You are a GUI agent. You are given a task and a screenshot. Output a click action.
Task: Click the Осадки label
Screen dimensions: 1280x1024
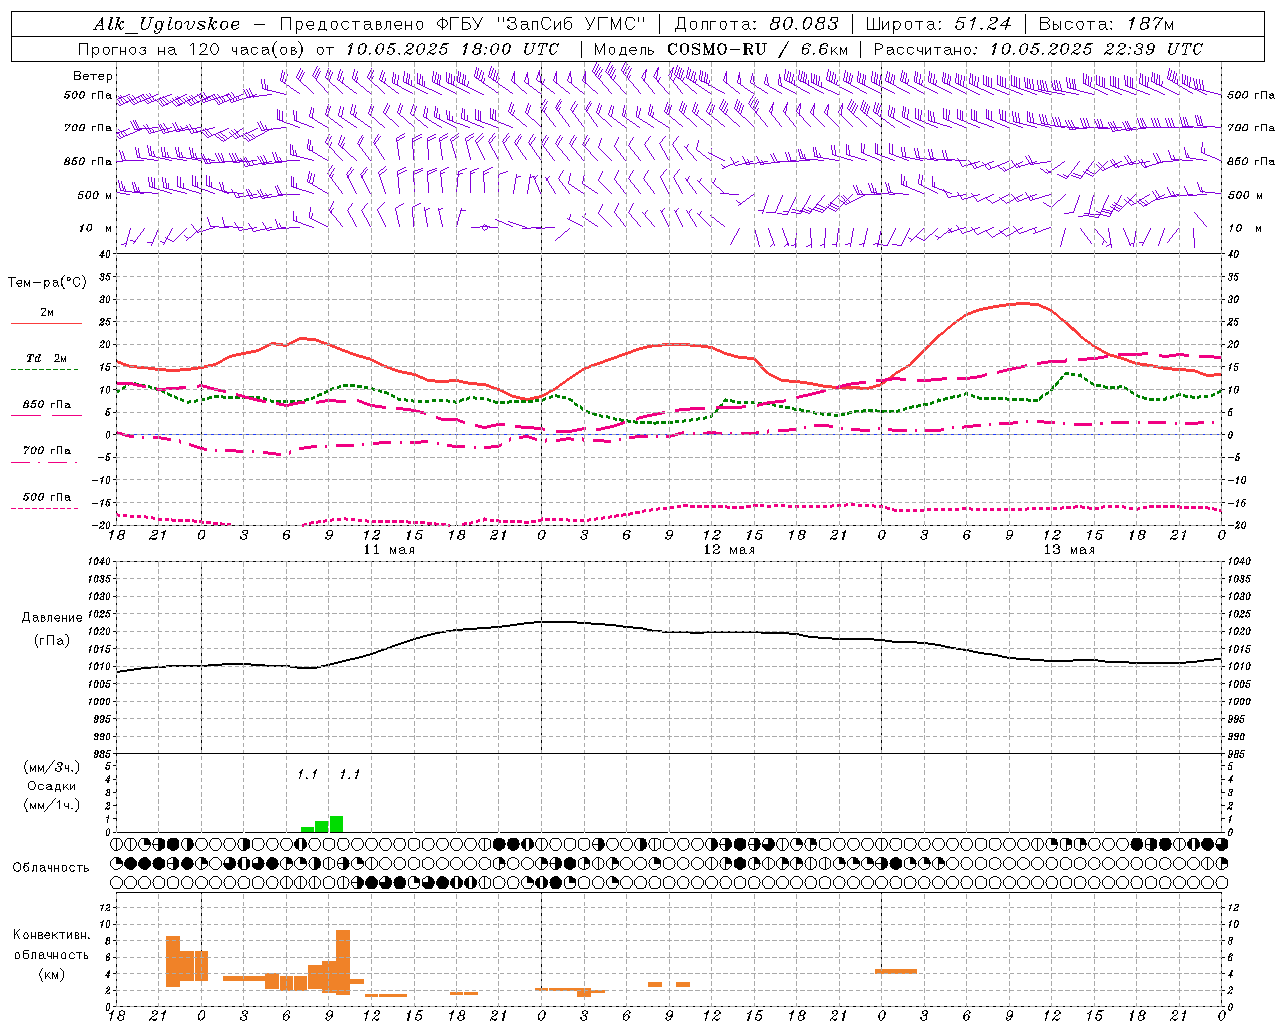coord(50,786)
